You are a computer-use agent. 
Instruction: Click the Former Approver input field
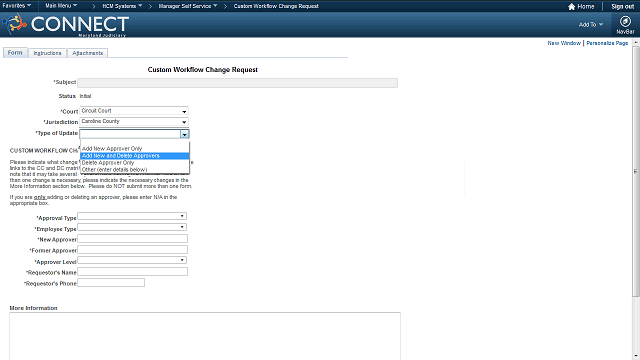pyautogui.click(x=133, y=249)
